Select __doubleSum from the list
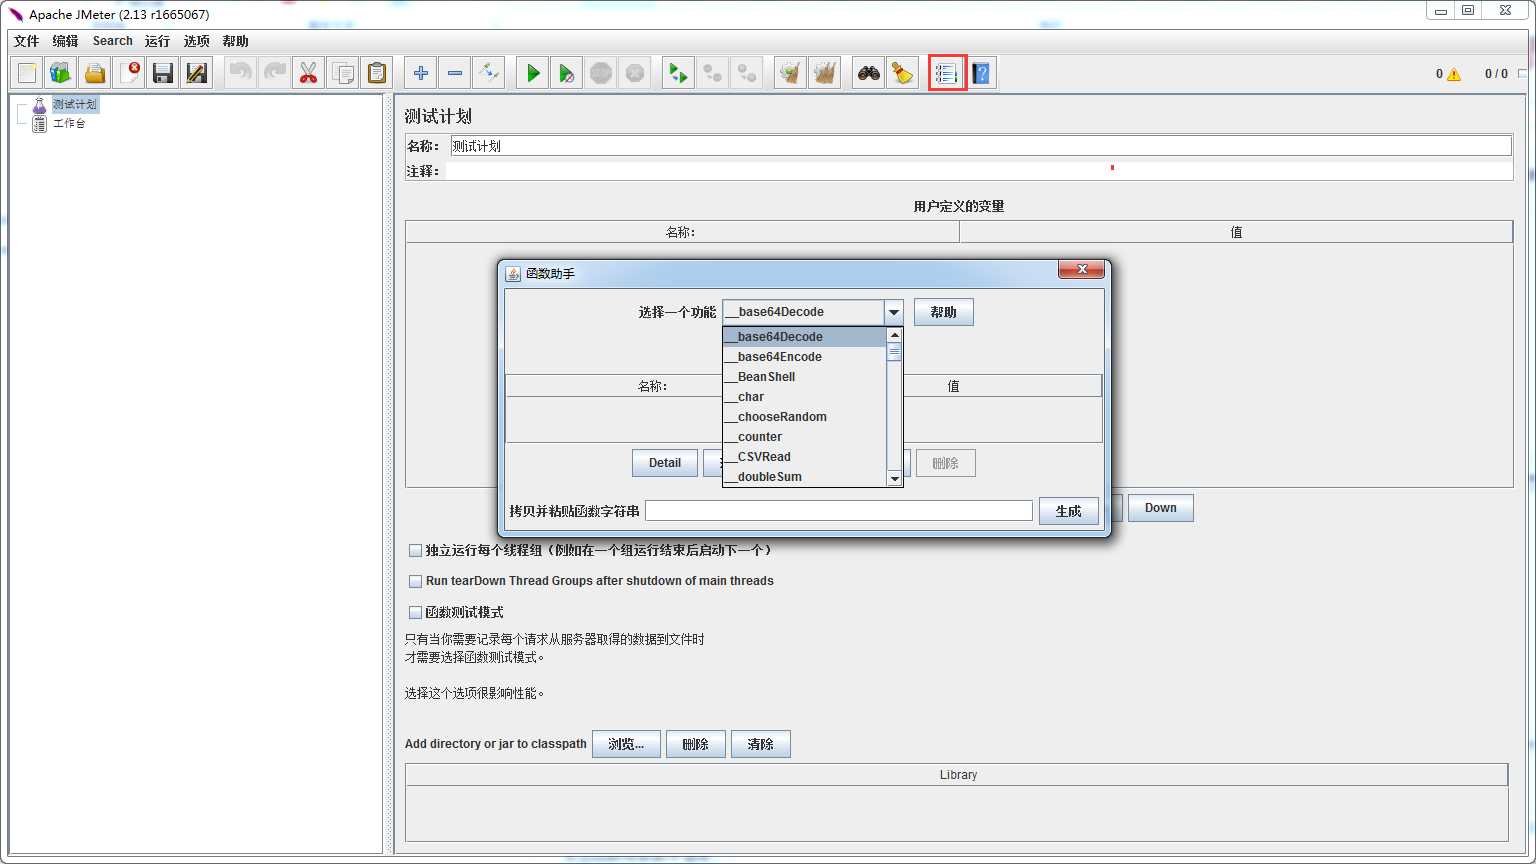The image size is (1536, 864). tap(805, 477)
